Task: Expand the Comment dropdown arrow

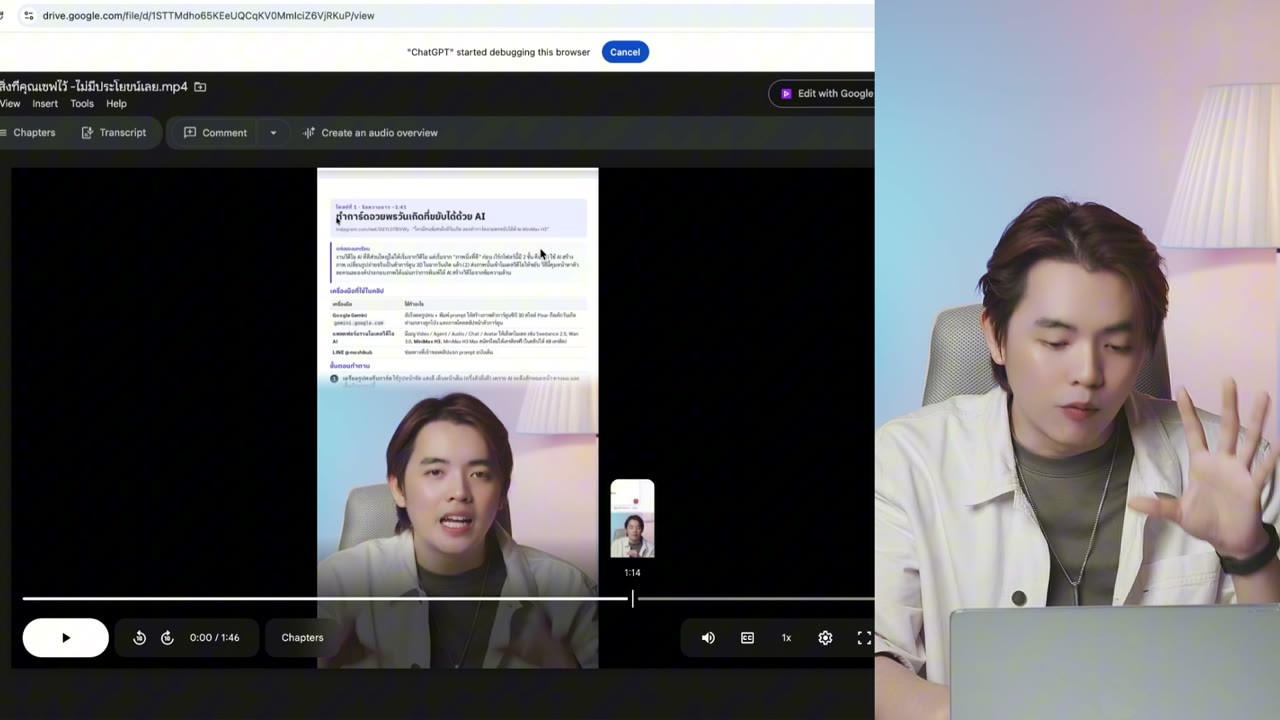Action: [273, 133]
